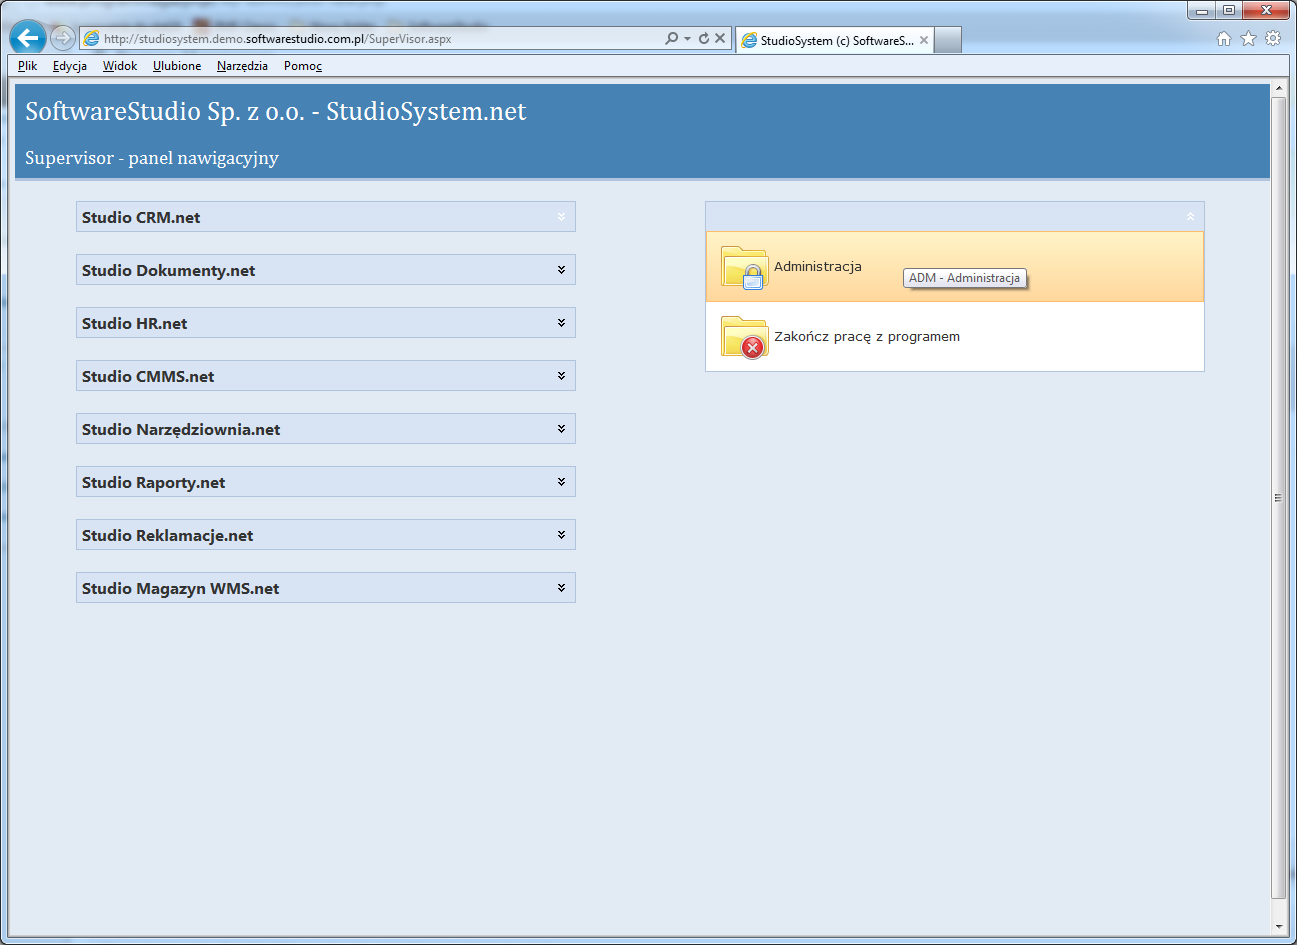
Task: Click the SoftwareStudio Sp. z o.o. page title
Action: coord(275,111)
